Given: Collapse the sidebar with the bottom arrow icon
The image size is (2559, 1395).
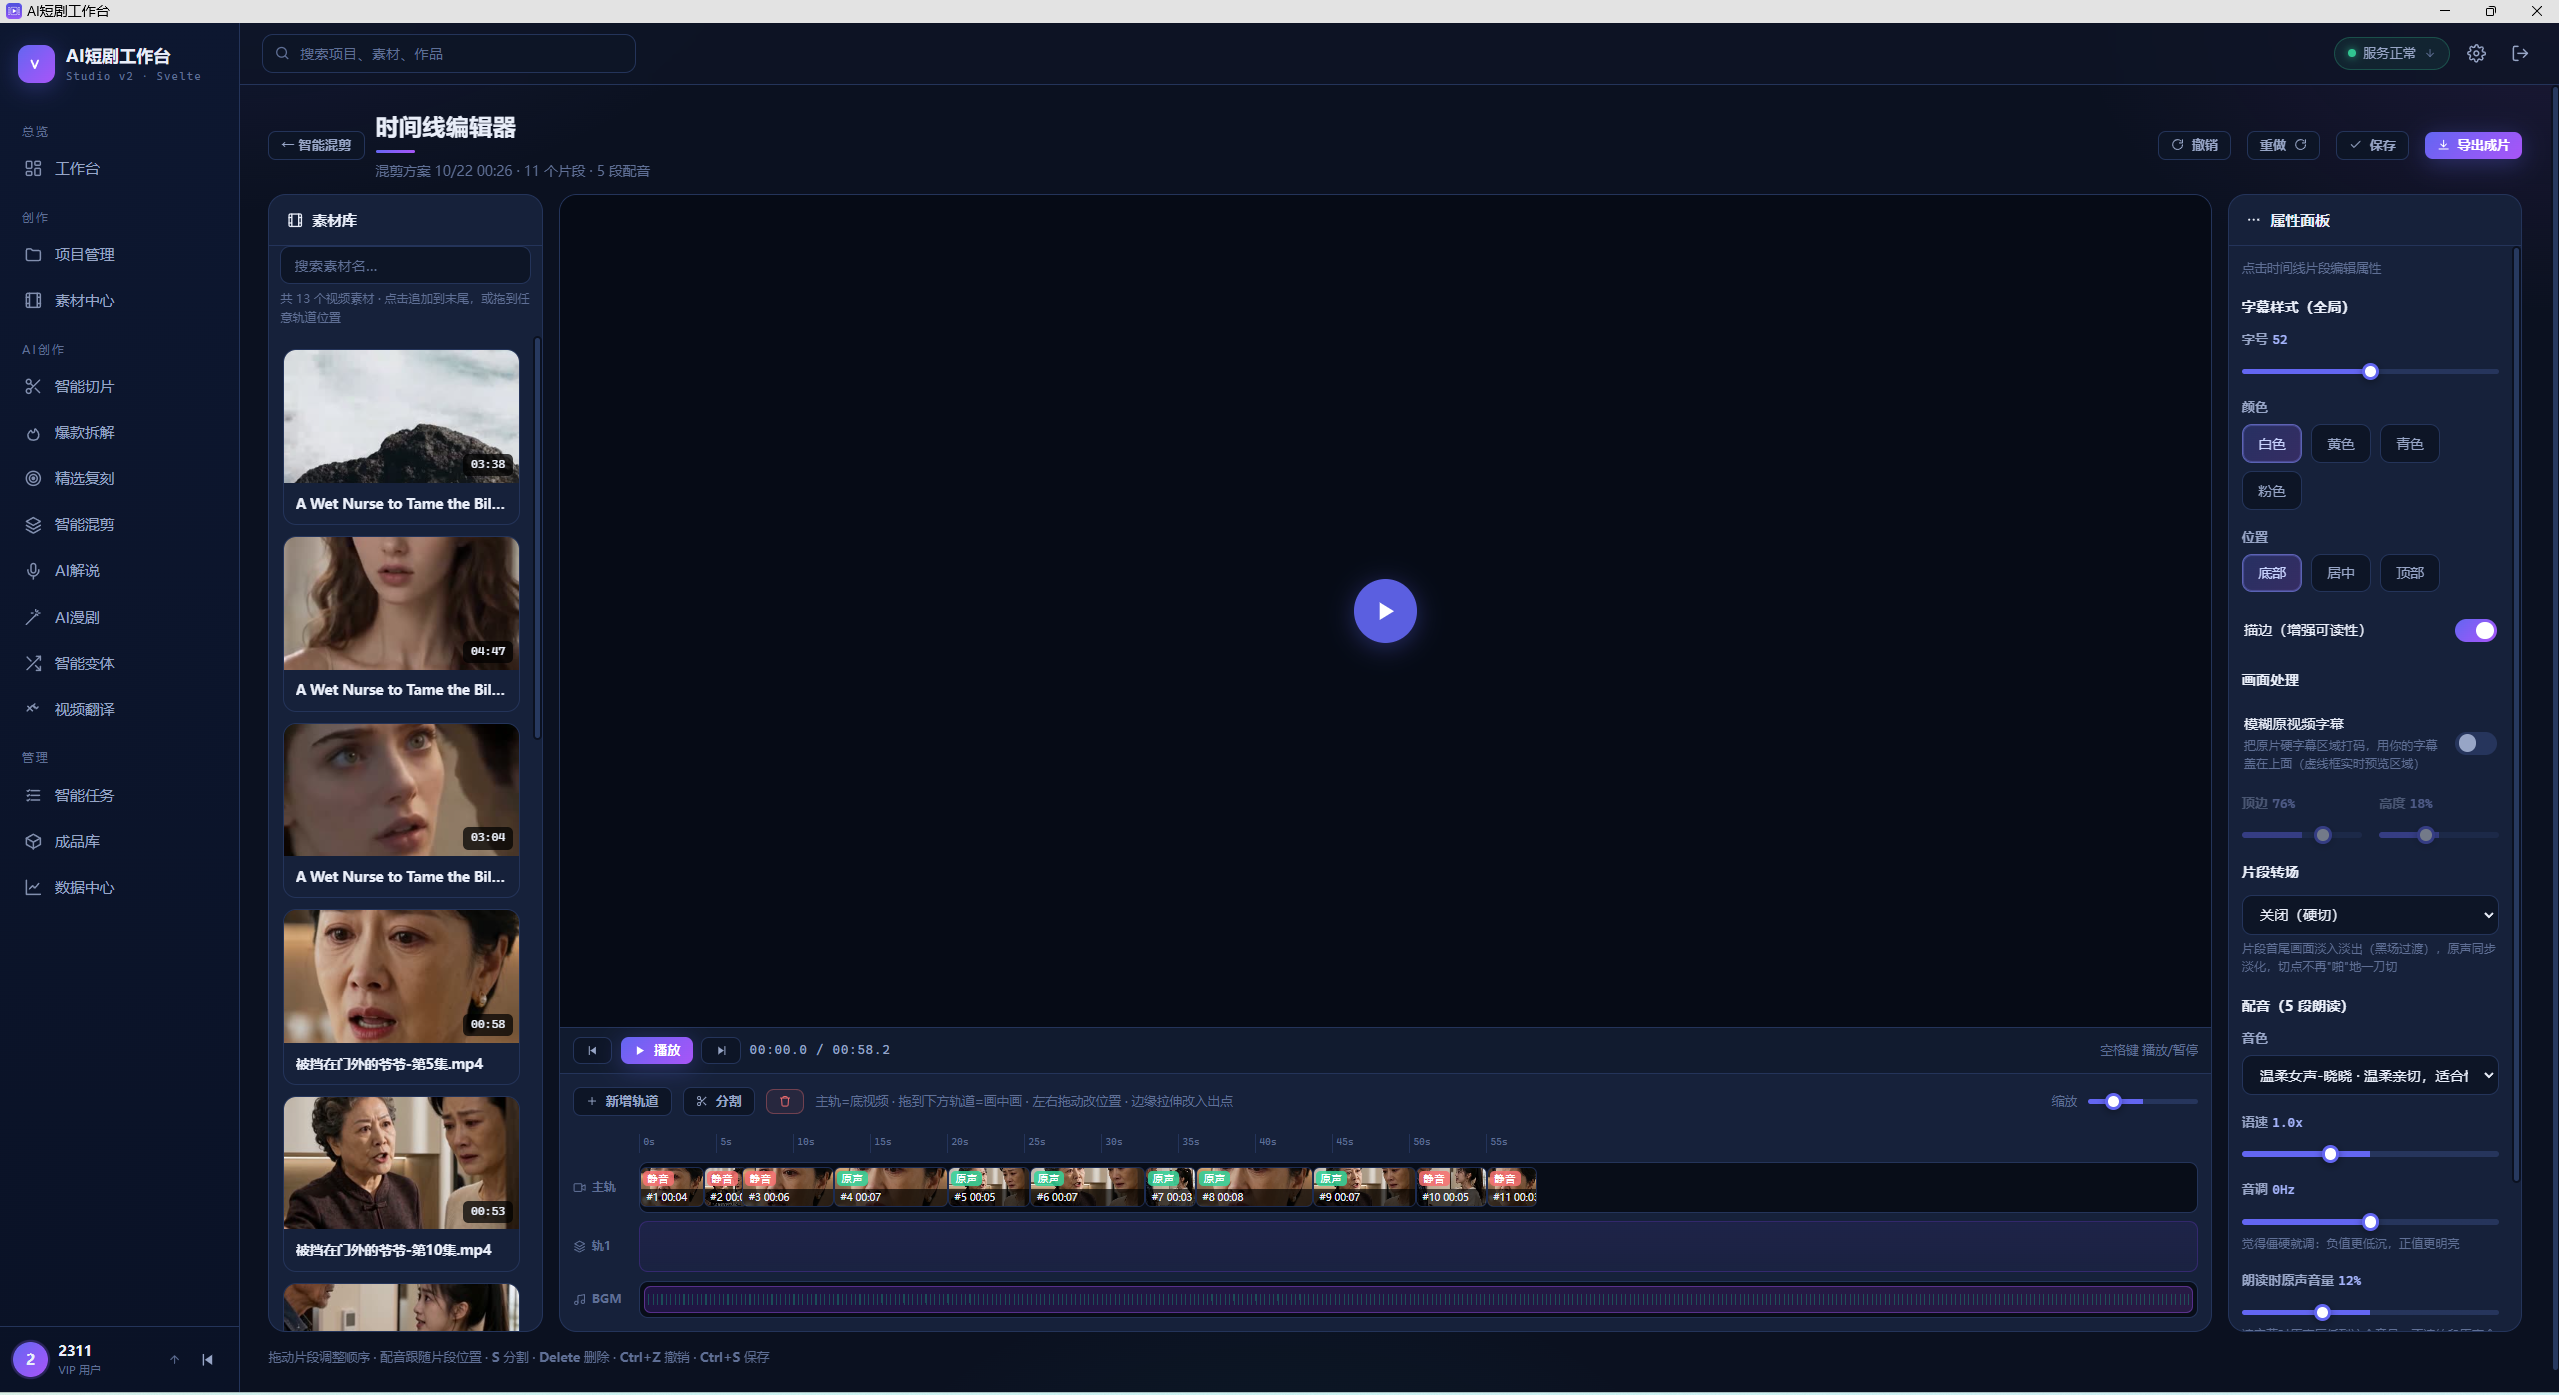Looking at the screenshot, I should click(207, 1360).
